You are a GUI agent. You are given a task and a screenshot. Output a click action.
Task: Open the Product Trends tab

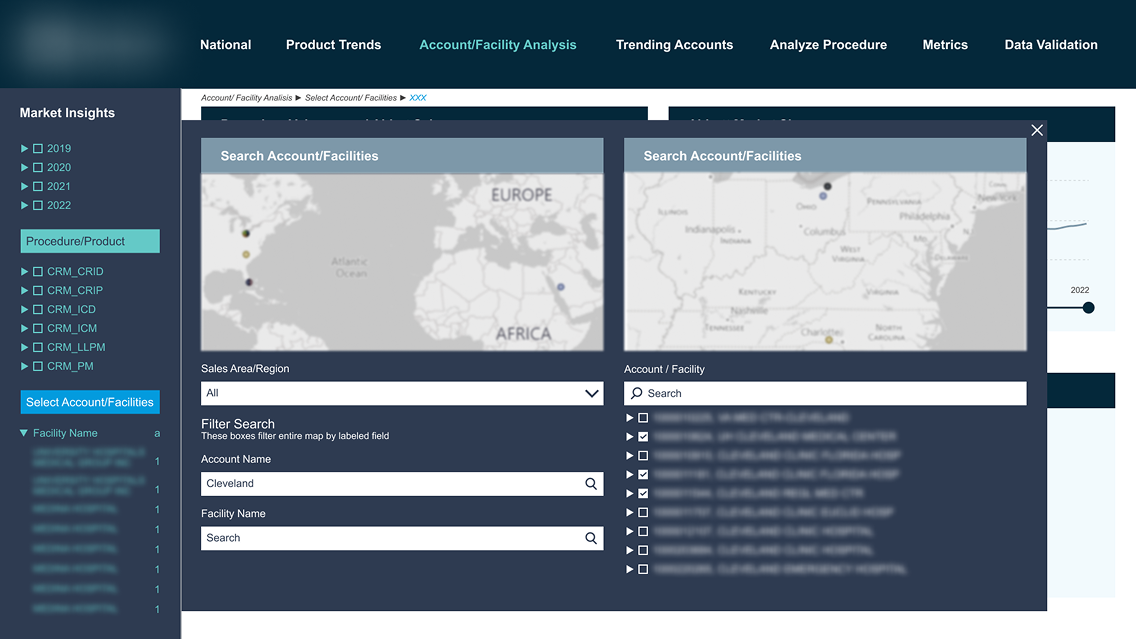pos(333,45)
